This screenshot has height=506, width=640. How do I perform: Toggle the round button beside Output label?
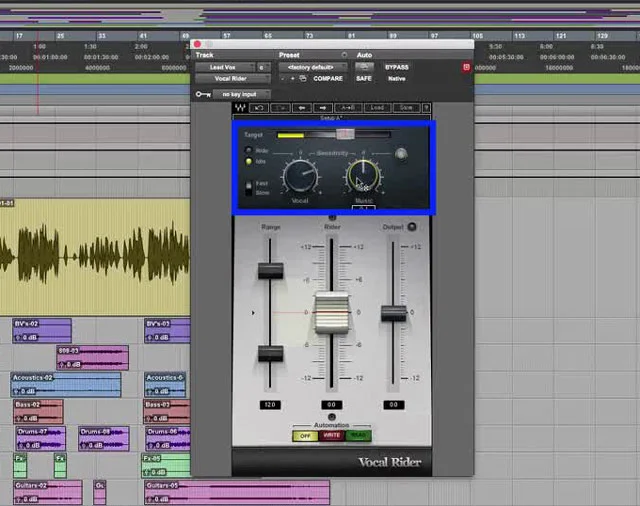click(412, 226)
